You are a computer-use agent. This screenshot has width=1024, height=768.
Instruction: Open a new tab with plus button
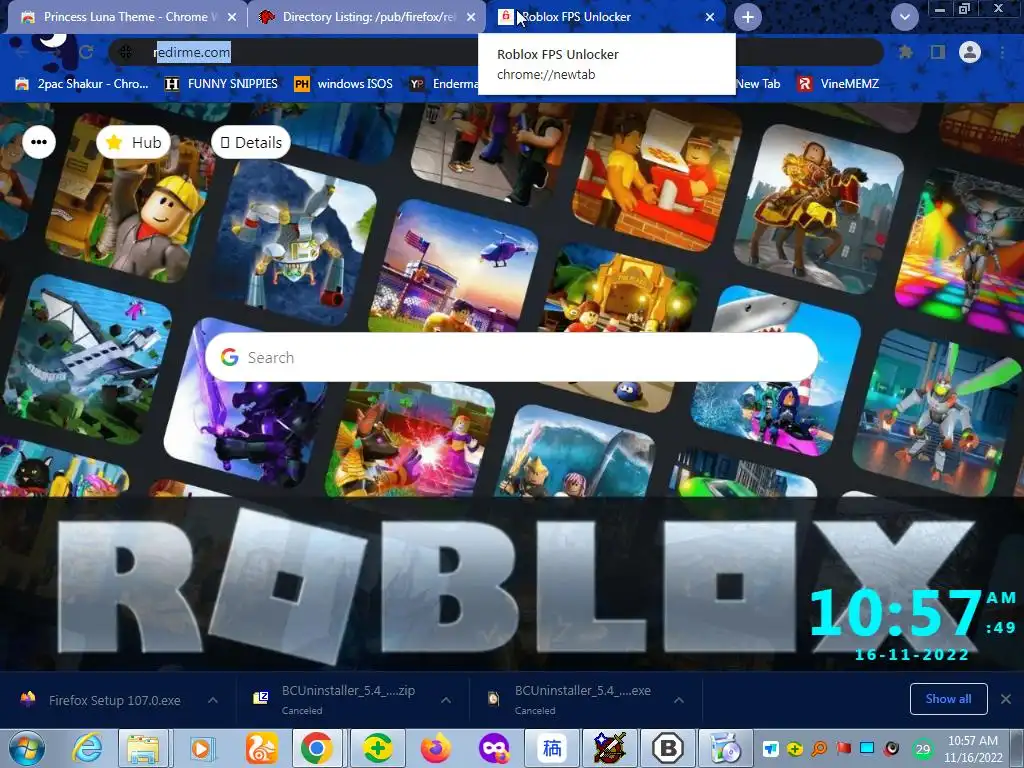(x=748, y=18)
